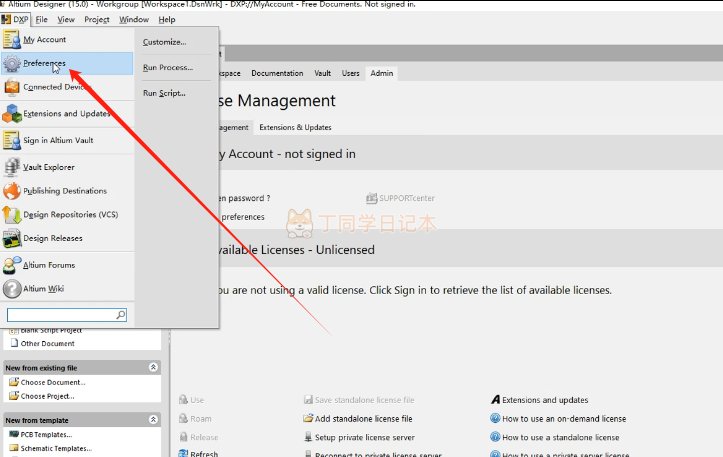Click Setup private license server

click(x=365, y=437)
